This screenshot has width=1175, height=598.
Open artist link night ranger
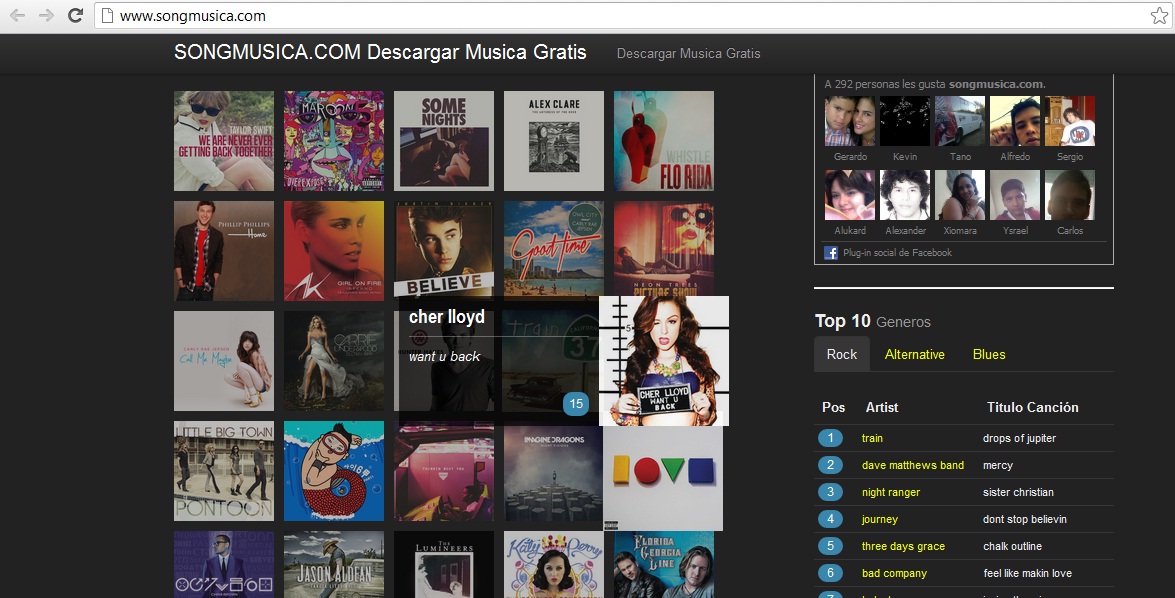pos(891,492)
